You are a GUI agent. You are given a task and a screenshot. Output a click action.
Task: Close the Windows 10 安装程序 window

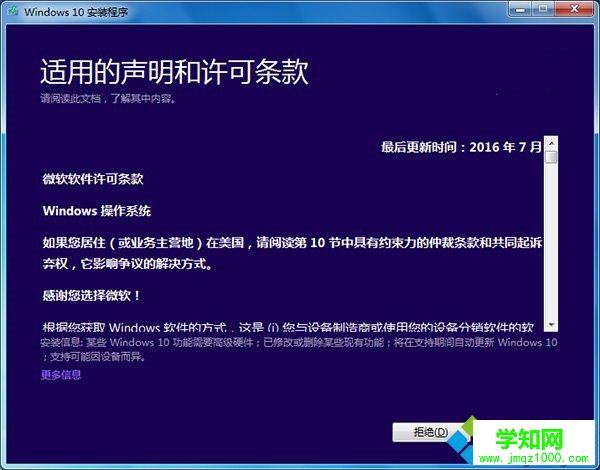coord(574,9)
